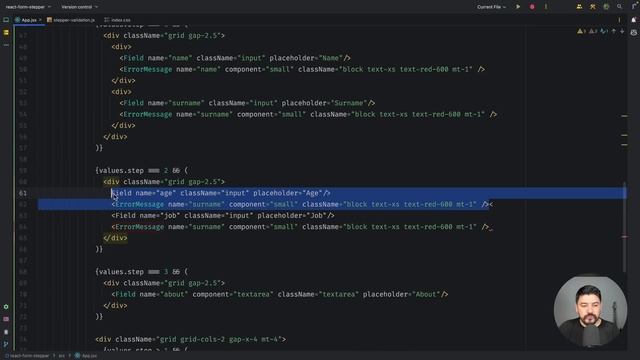Run the current file with play button
The image size is (640, 360).
coord(518,7)
